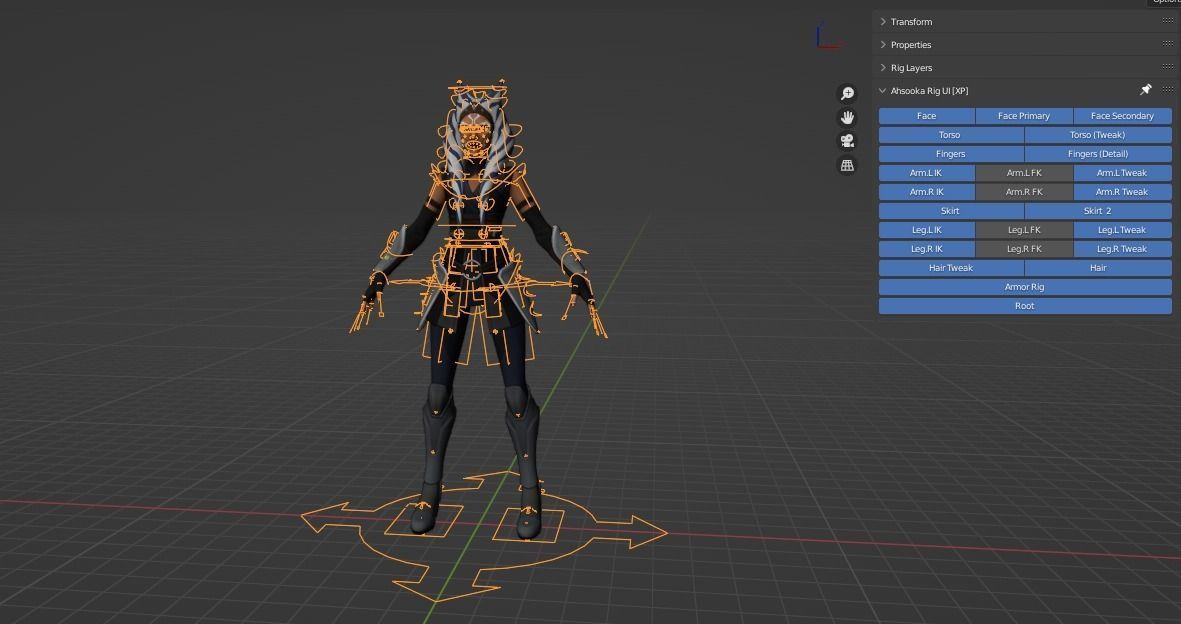The width and height of the screenshot is (1181, 624).
Task: Toggle the Skirt layer
Action: (951, 211)
